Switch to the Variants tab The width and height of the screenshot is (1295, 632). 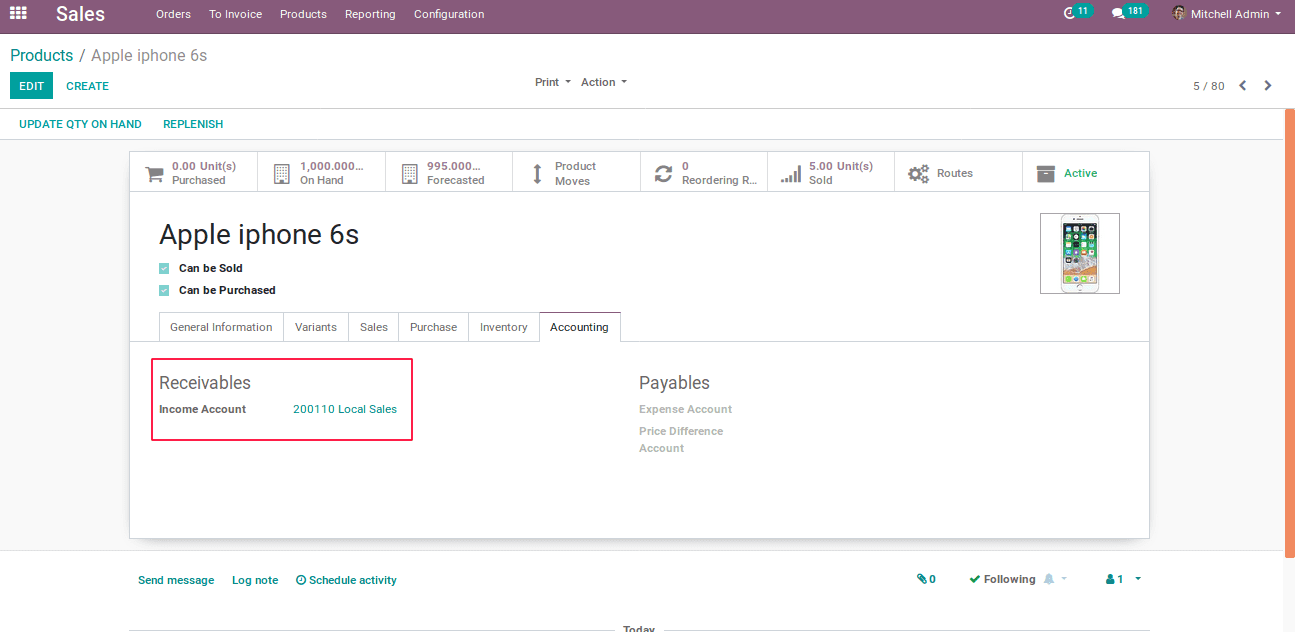316,327
